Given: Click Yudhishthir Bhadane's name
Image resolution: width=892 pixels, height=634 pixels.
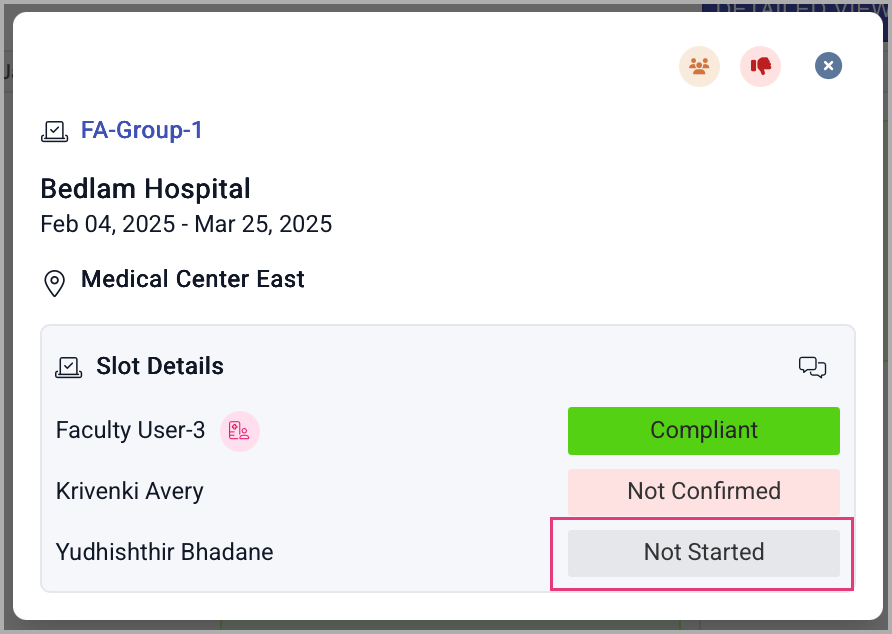Looking at the screenshot, I should (164, 551).
